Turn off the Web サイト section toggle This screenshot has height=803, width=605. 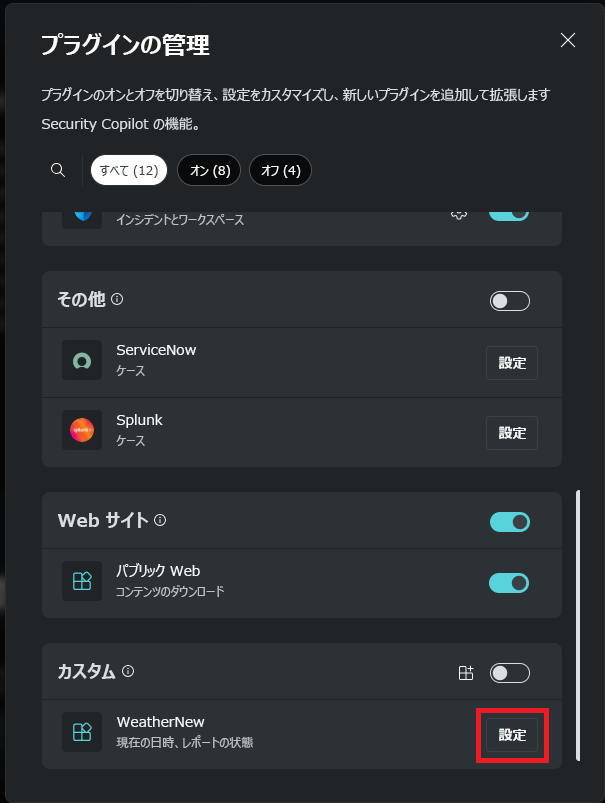(509, 522)
